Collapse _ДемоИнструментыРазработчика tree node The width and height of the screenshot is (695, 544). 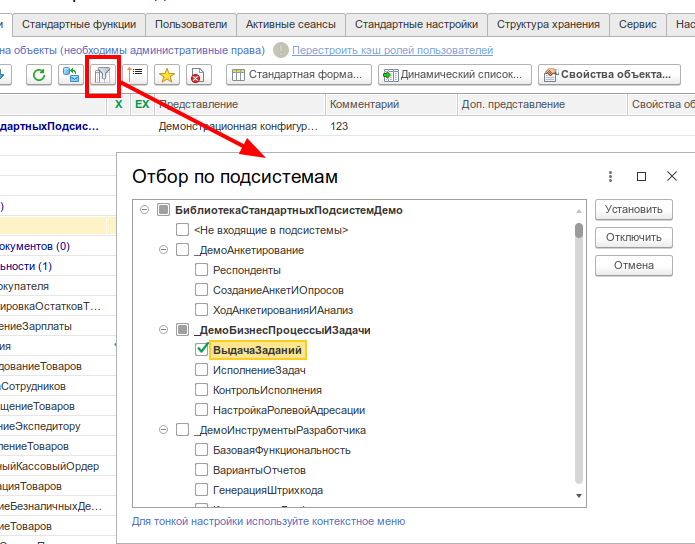[164, 430]
